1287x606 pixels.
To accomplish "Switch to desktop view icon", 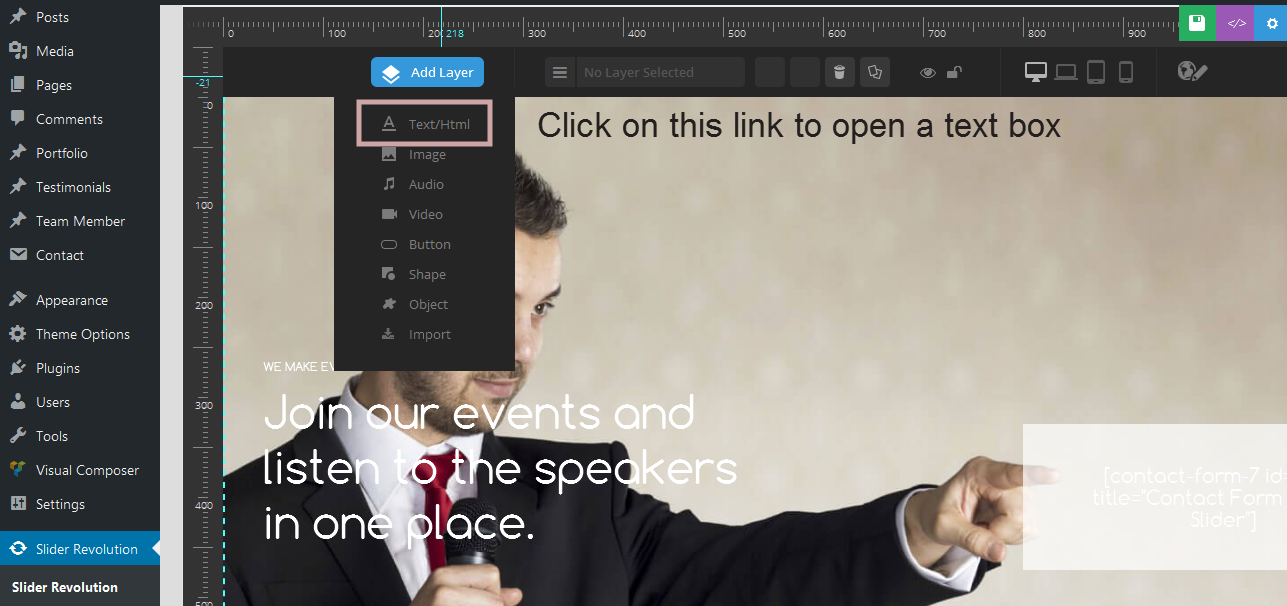I will 1036,72.
